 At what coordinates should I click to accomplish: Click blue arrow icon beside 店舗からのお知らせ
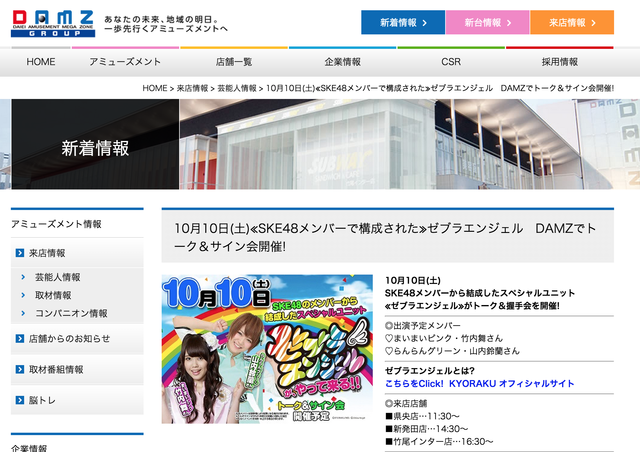(x=20, y=338)
